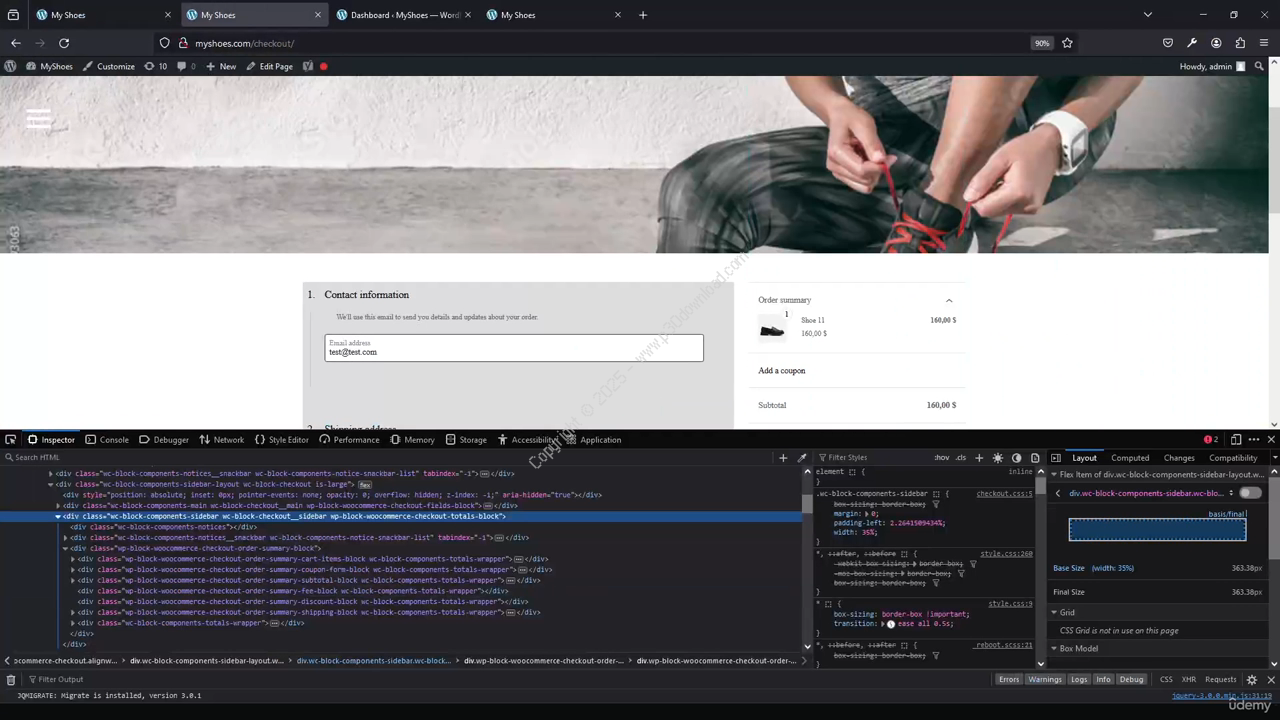Click Add a coupon link
This screenshot has height=720, width=1280.
point(781,371)
